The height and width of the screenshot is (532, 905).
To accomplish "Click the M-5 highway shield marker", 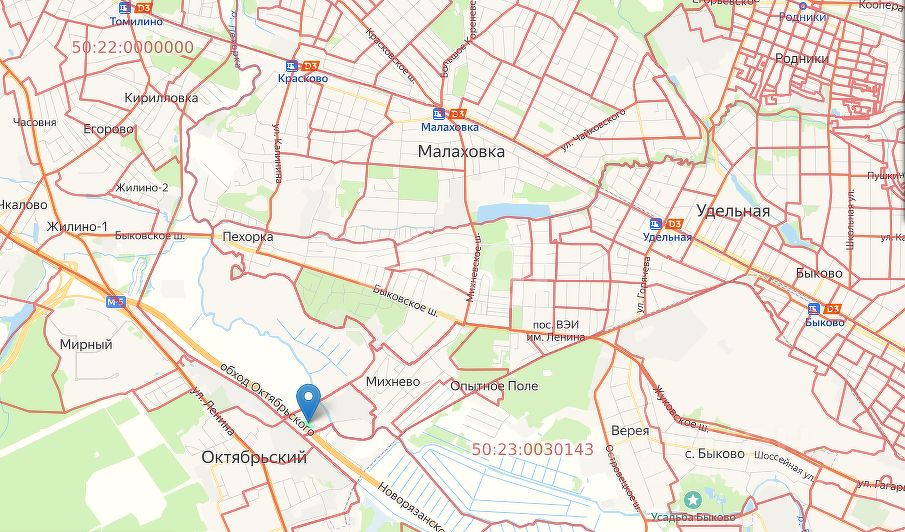I will click(x=116, y=301).
